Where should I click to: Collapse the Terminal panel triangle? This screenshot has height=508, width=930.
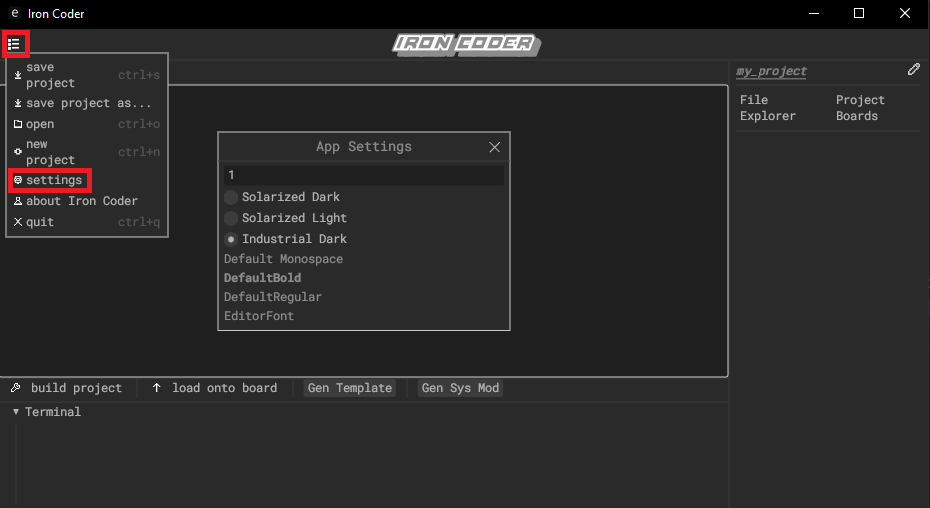click(16, 412)
